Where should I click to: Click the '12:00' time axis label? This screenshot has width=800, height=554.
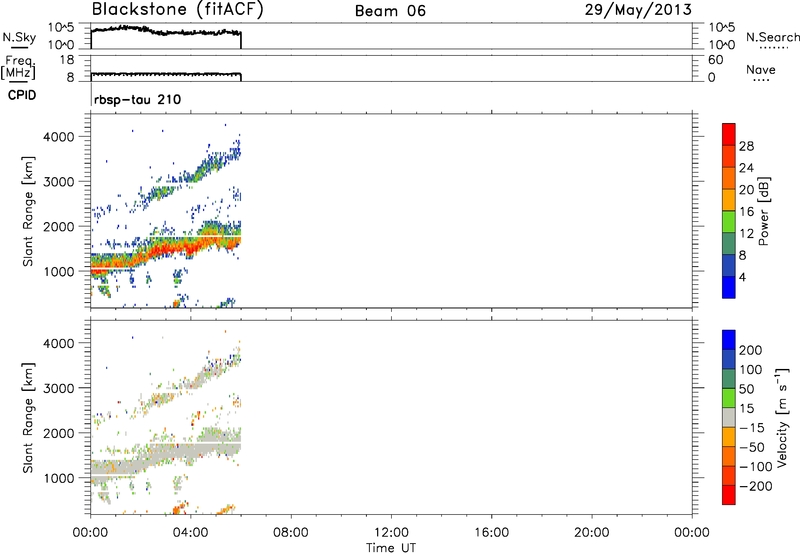[391, 533]
